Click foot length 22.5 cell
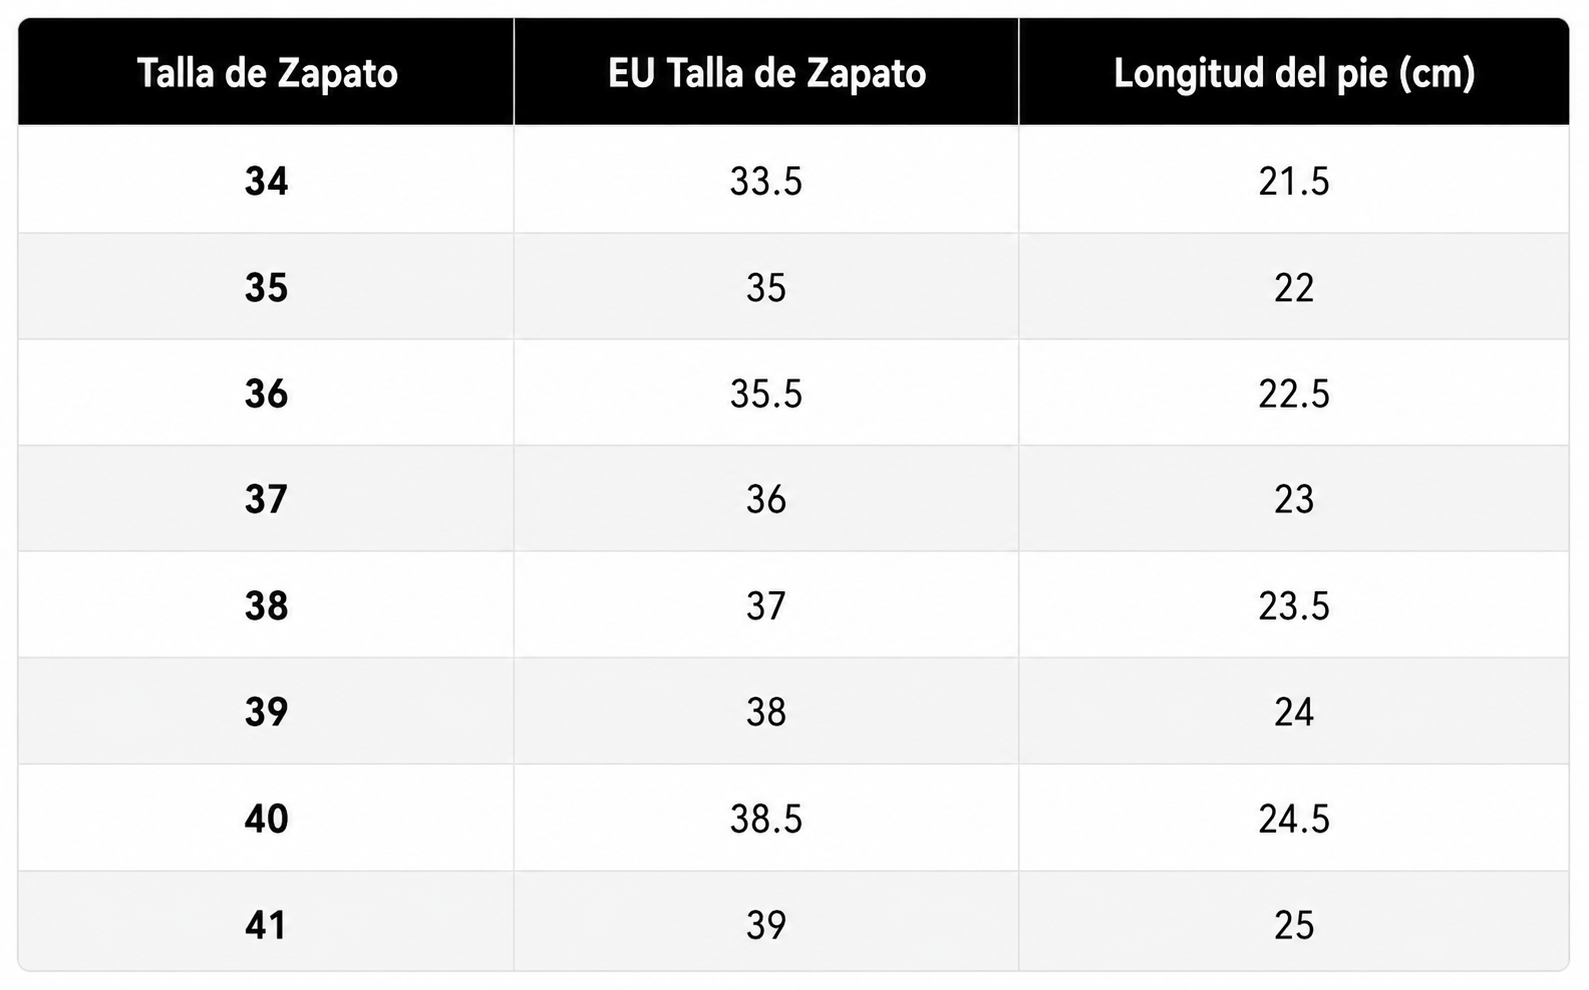Viewport: 1589px width, 990px height. [x=1294, y=393]
